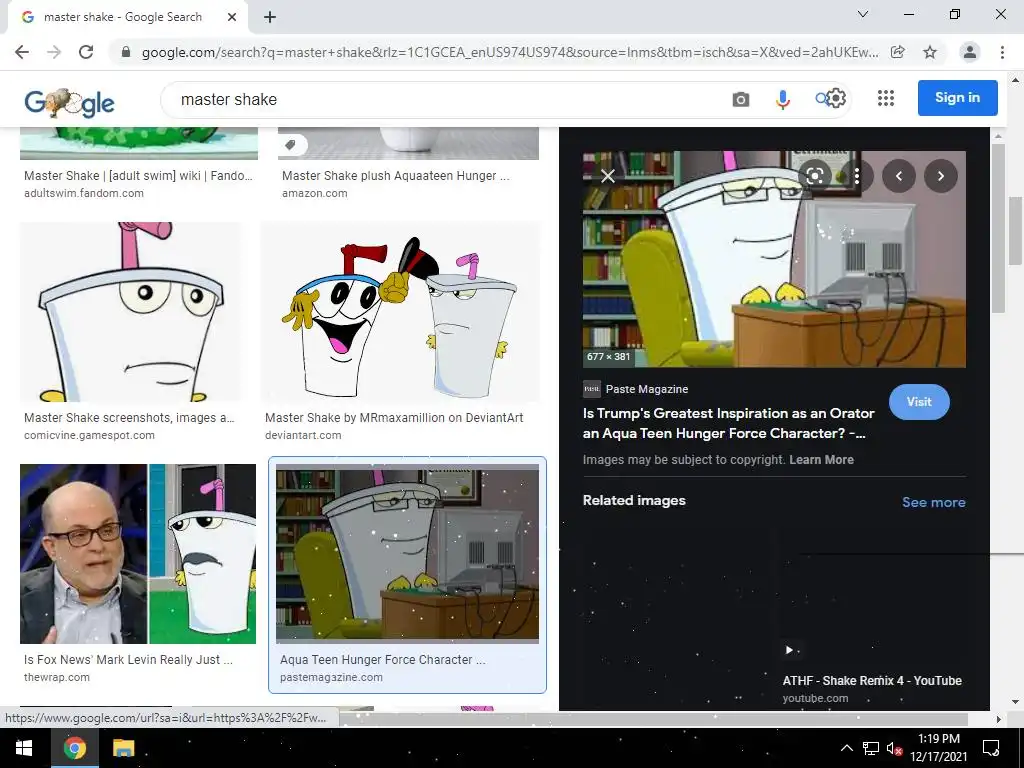The width and height of the screenshot is (1024, 768).
Task: Open large Master Shake preview image
Action: pyautogui.click(x=774, y=259)
